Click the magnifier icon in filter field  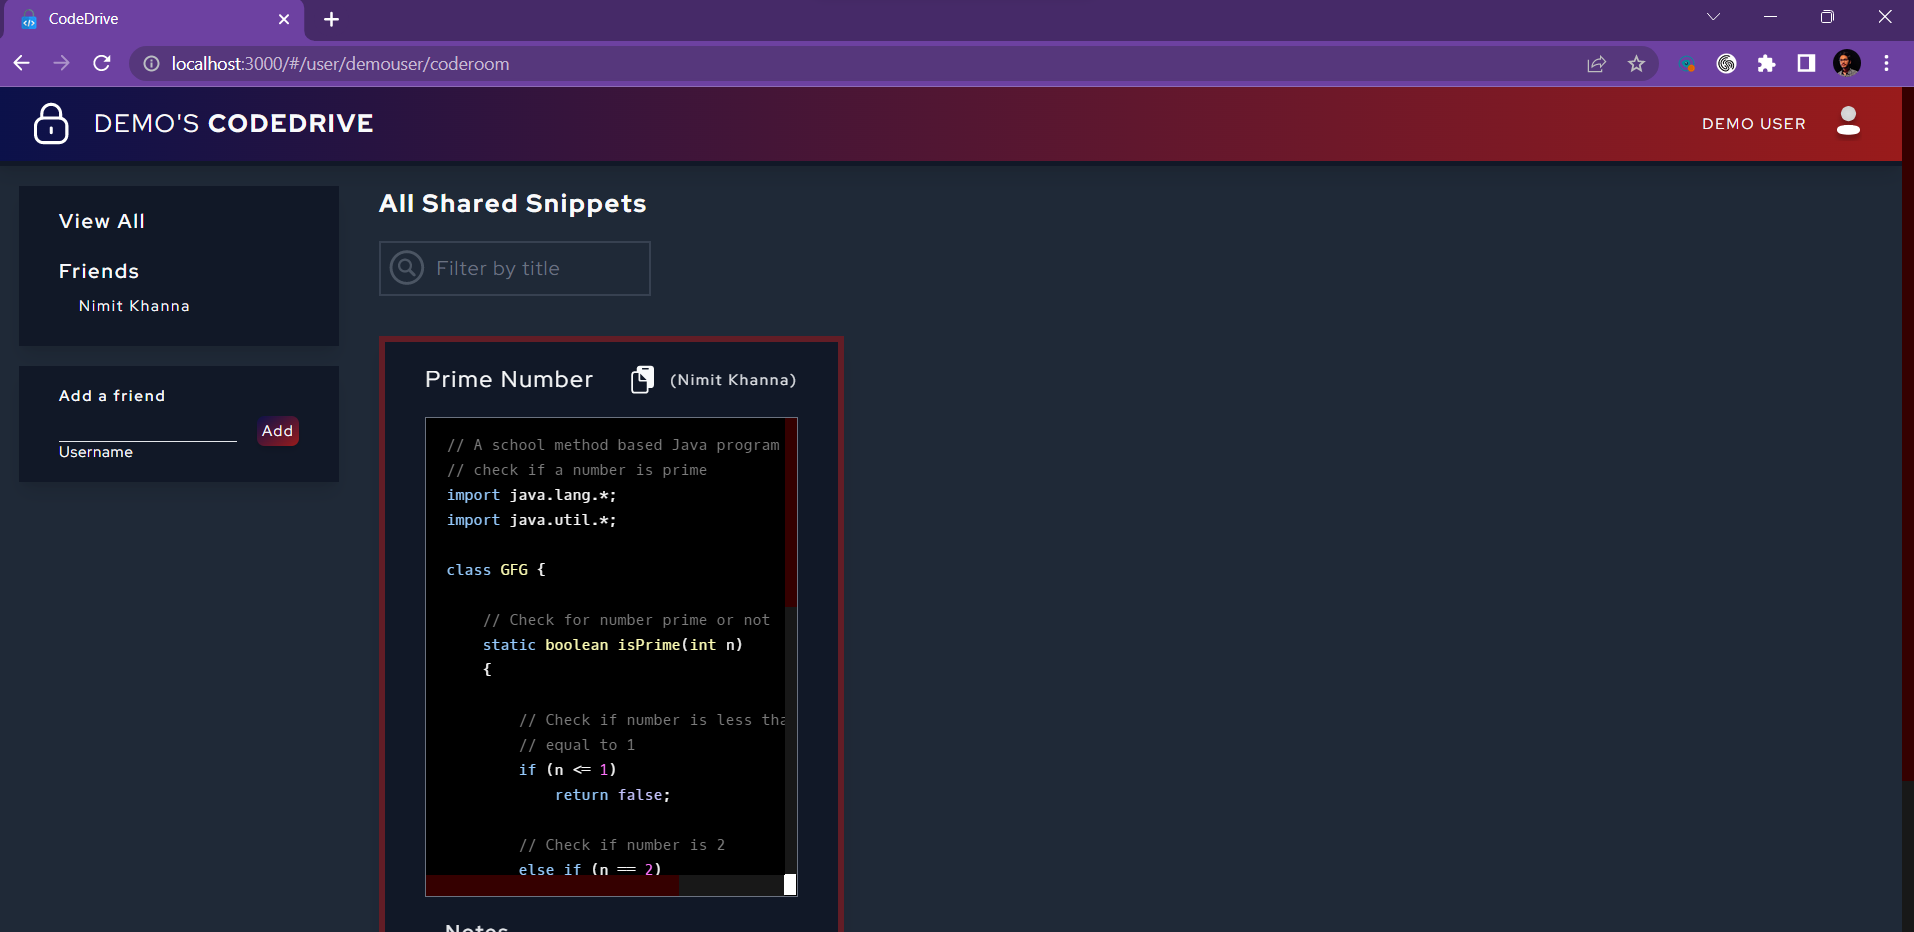pyautogui.click(x=407, y=268)
